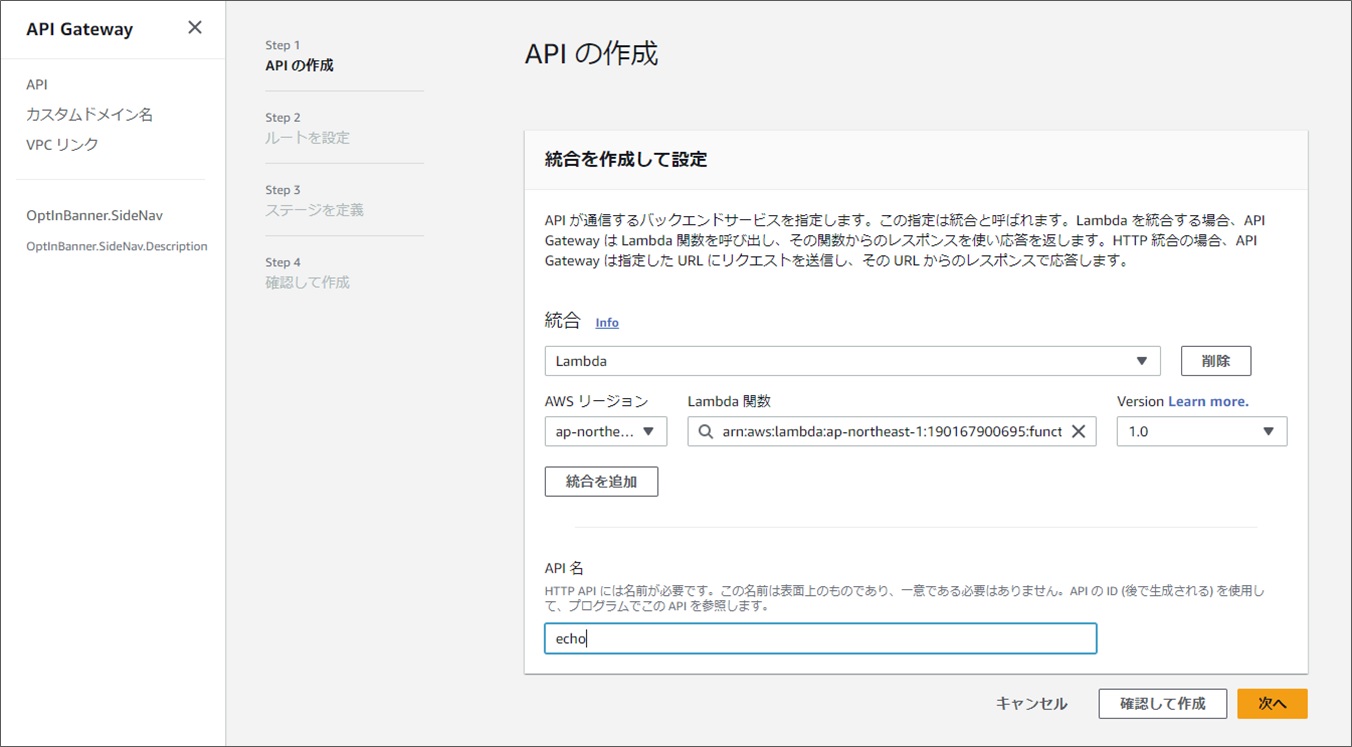Open OptInBanner.SideNav item

94,215
